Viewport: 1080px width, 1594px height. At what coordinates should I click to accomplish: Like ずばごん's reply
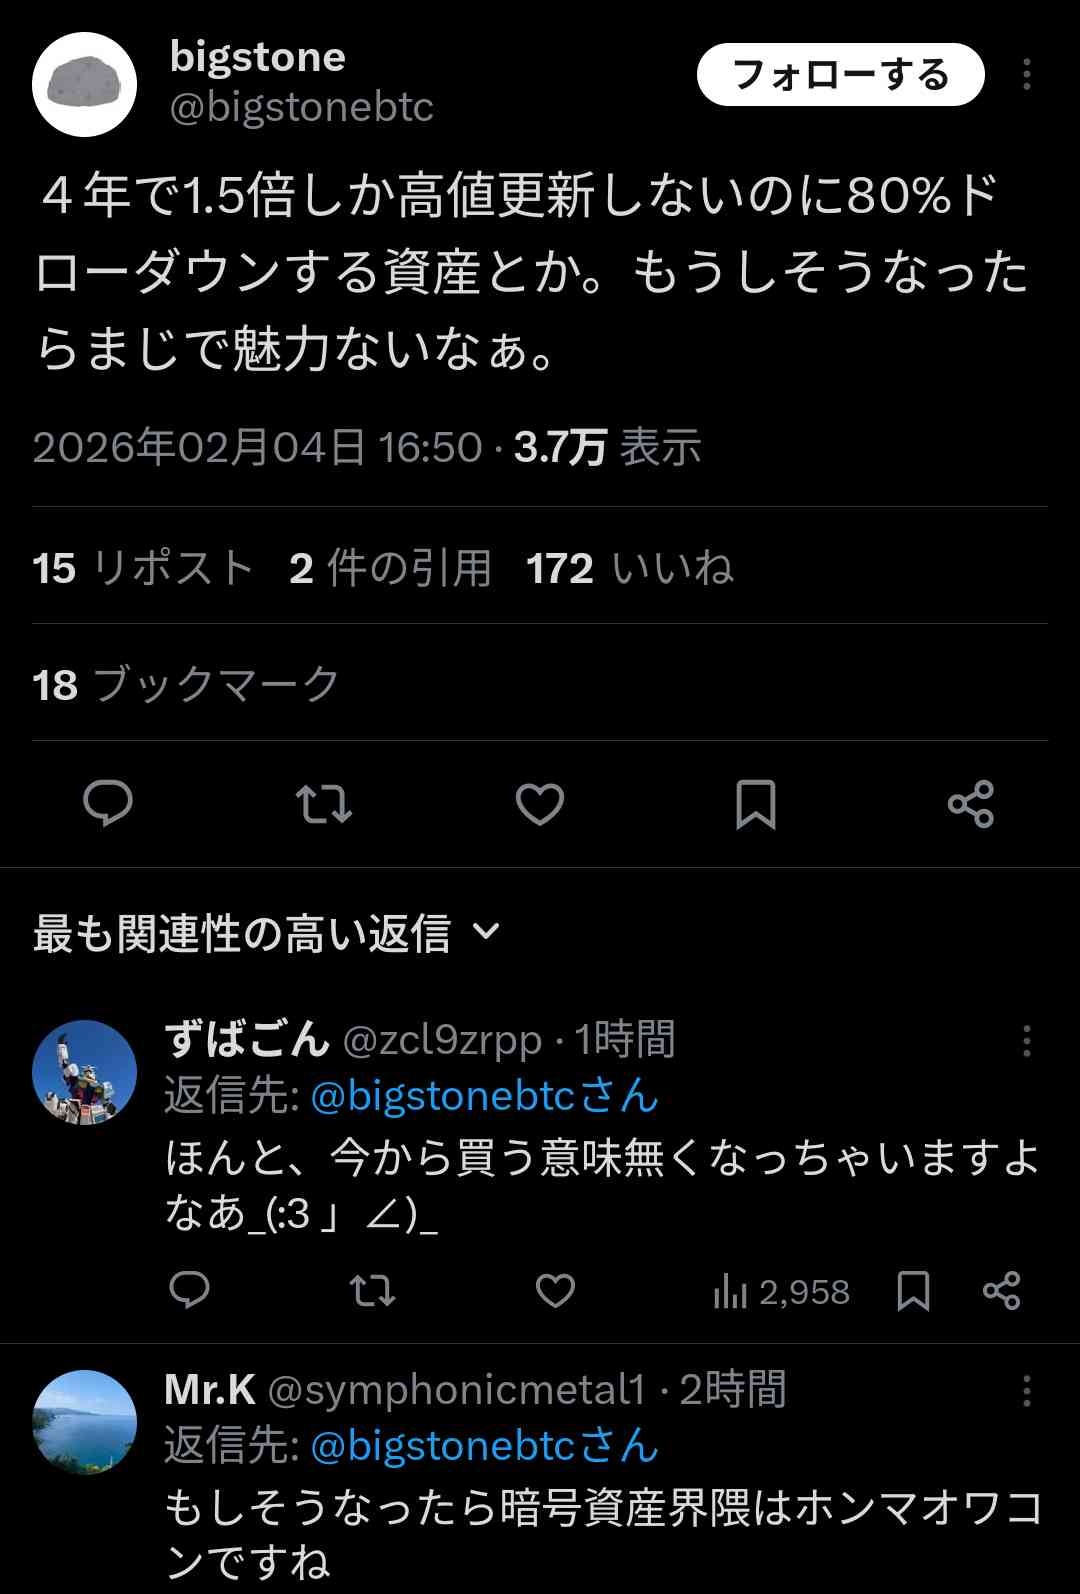click(555, 1291)
